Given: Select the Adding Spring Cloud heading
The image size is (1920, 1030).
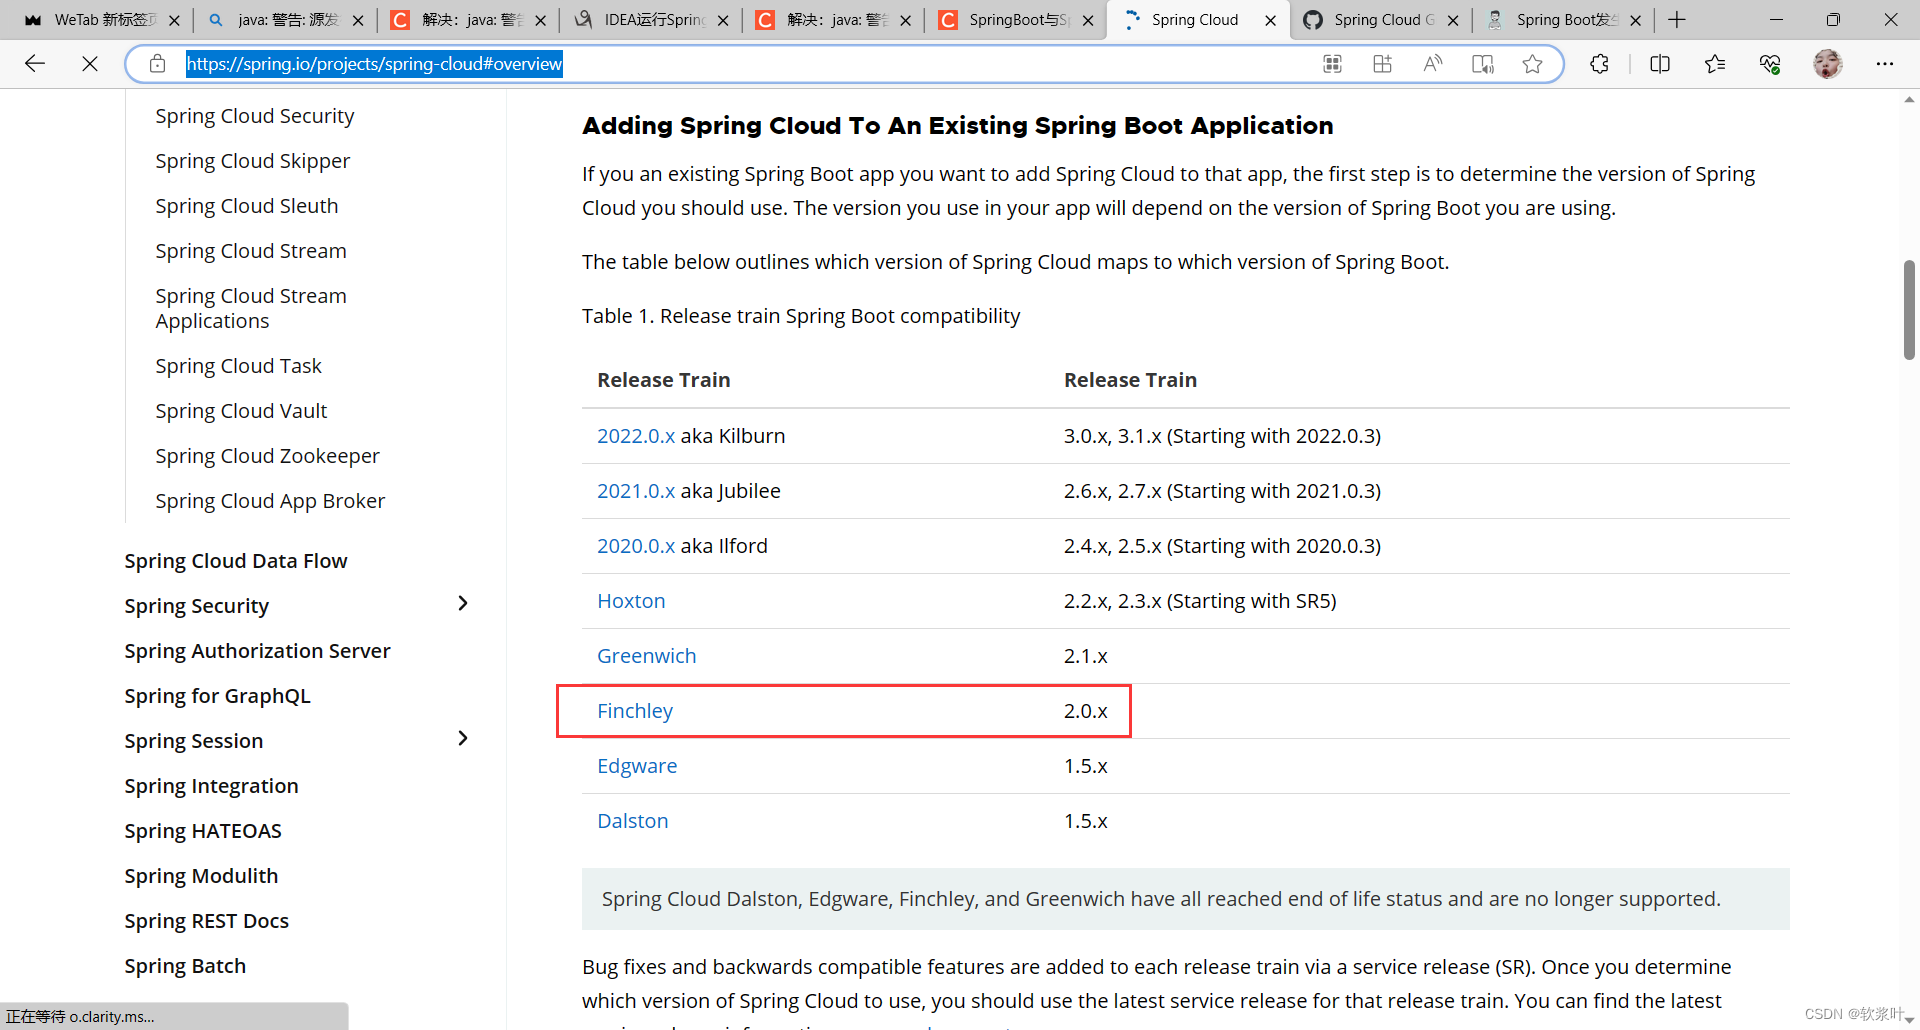Looking at the screenshot, I should pyautogui.click(x=958, y=126).
